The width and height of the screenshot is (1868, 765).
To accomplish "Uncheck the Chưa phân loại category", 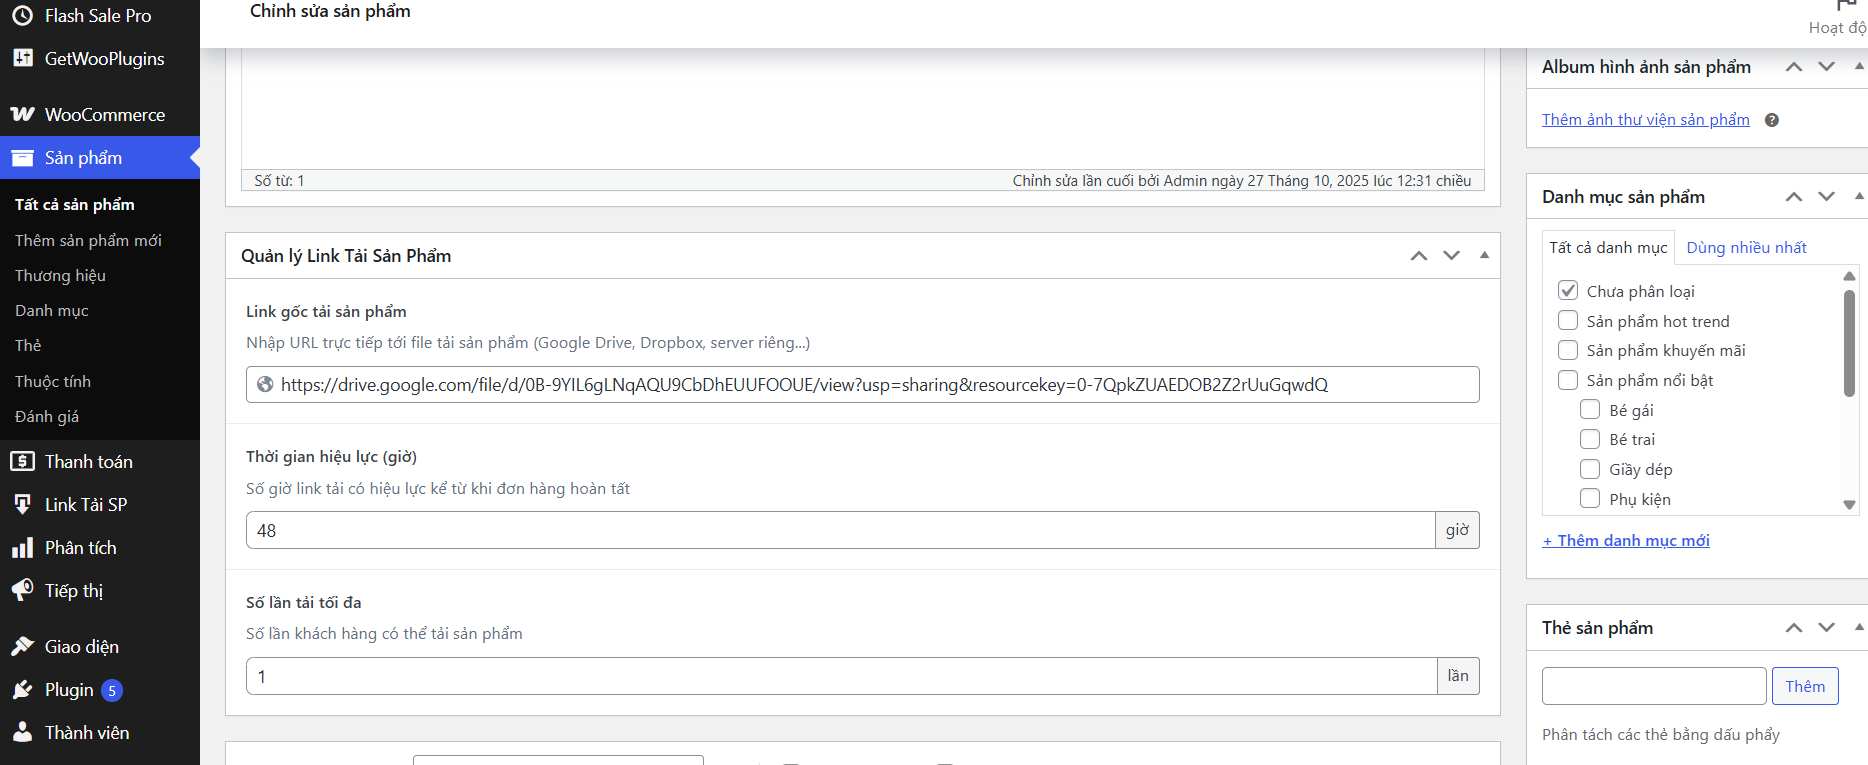I will click(1568, 291).
